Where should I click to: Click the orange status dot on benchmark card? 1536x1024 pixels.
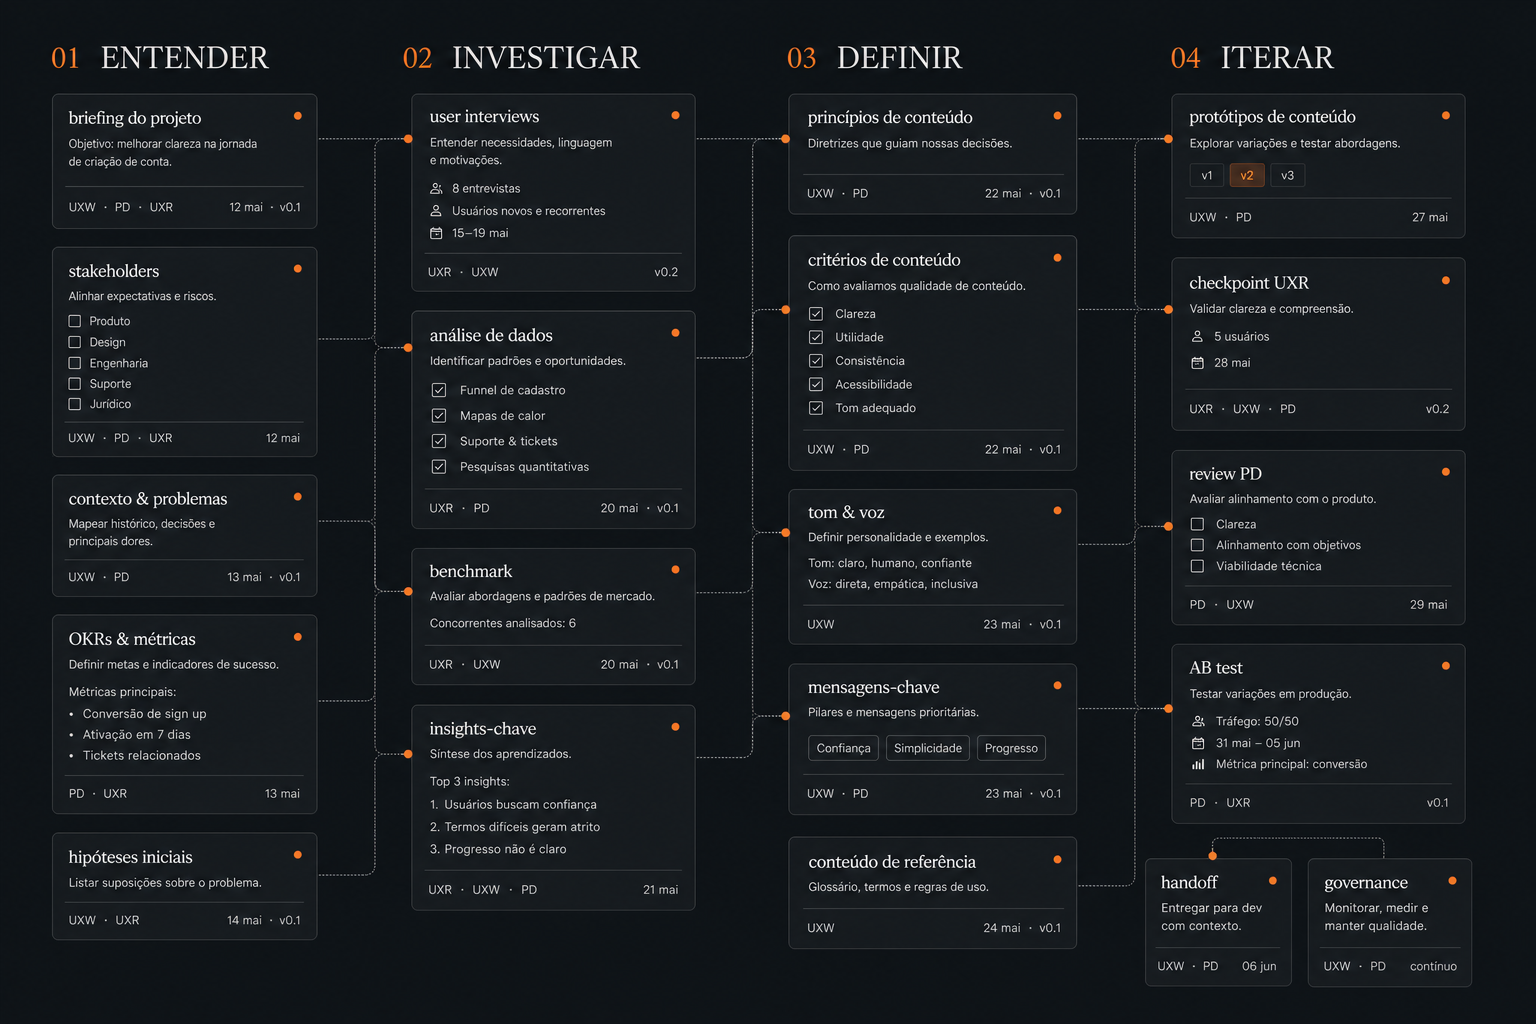(x=676, y=570)
